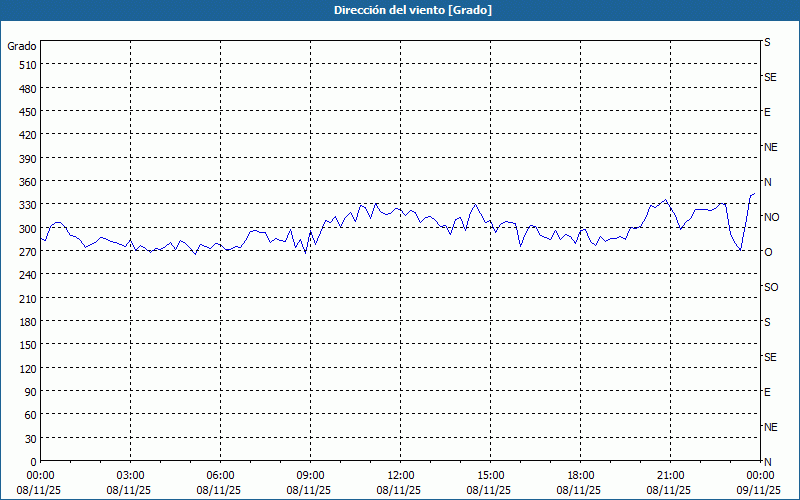Viewport: 800px width, 500px height.
Task: Click the 390 degree axis label
Action: pyautogui.click(x=28, y=159)
